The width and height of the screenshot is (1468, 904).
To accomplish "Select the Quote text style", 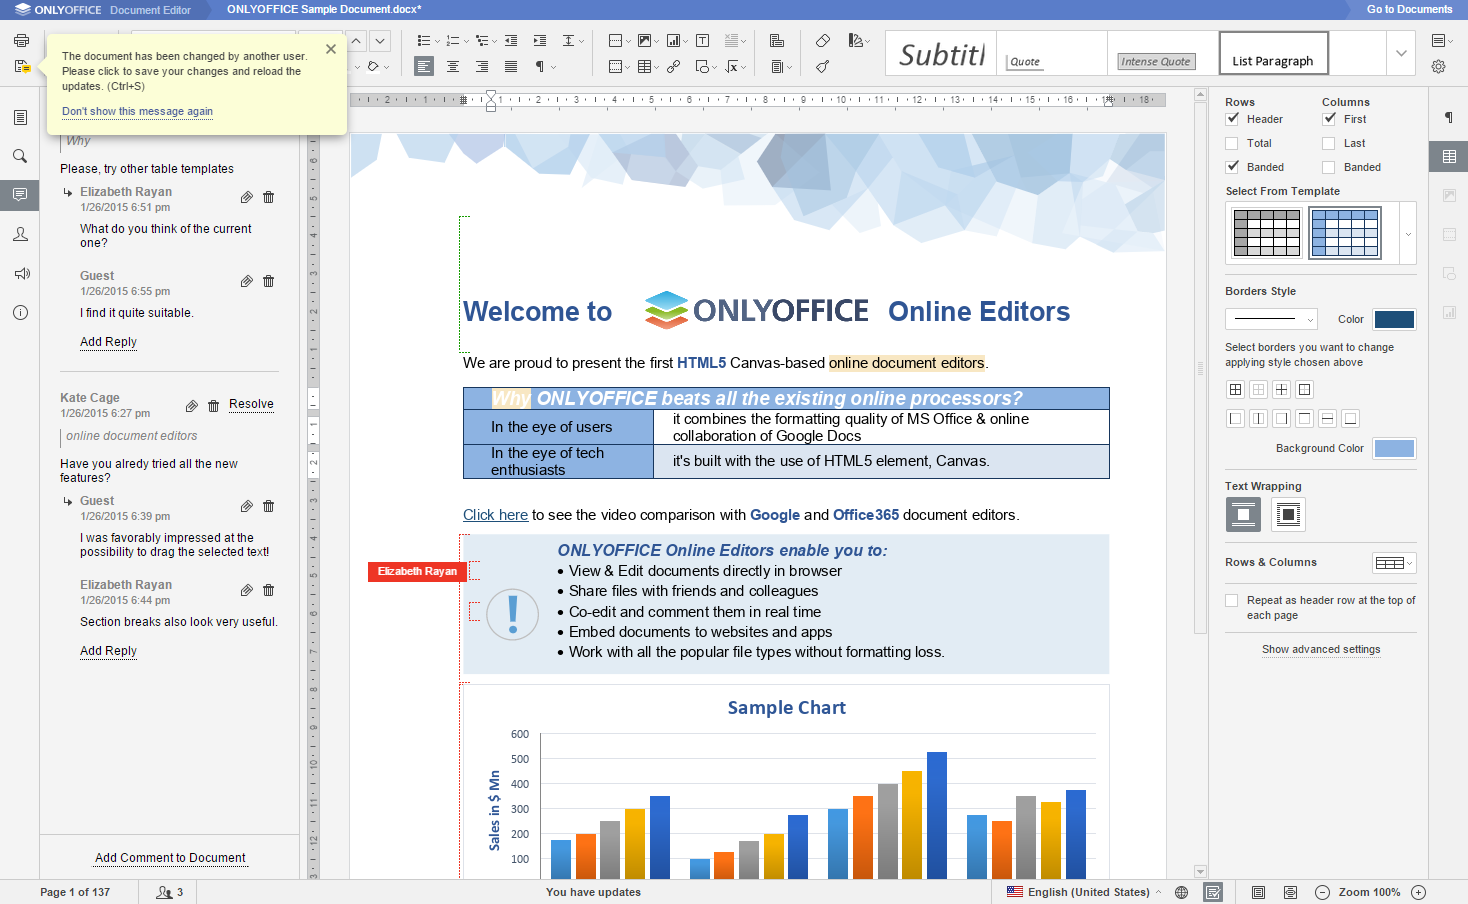I will click(1053, 53).
